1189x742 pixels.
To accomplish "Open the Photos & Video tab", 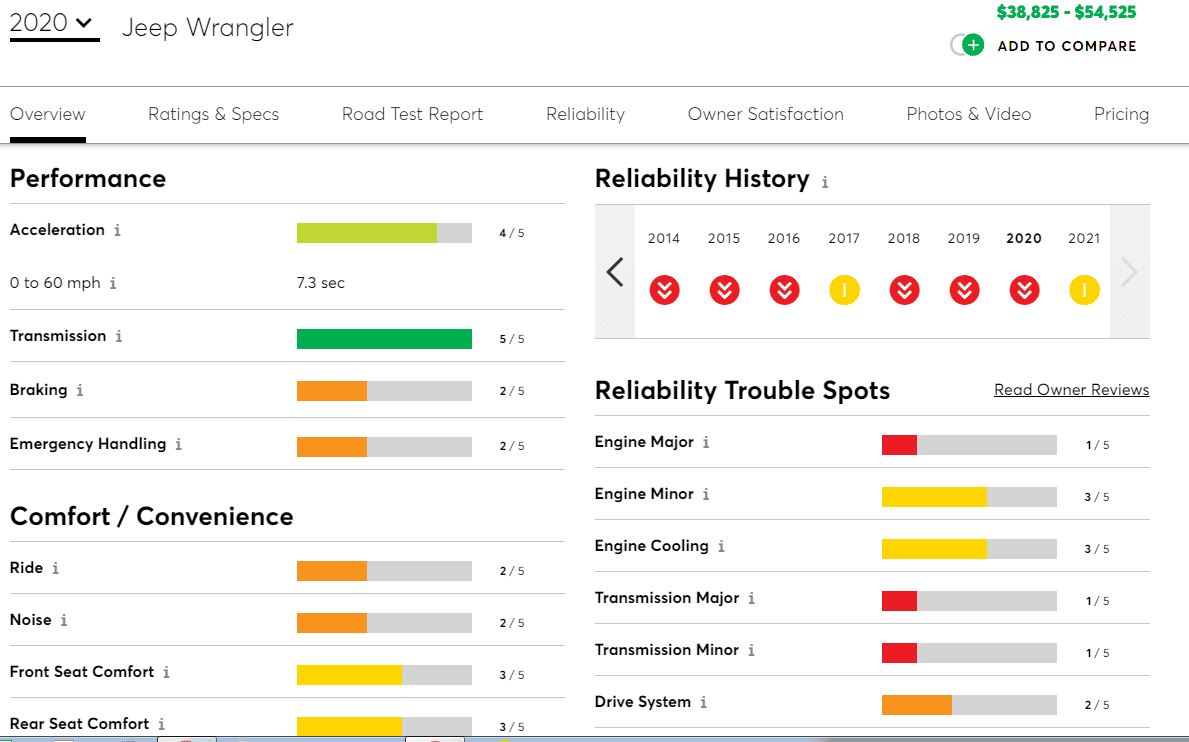I will coord(968,114).
